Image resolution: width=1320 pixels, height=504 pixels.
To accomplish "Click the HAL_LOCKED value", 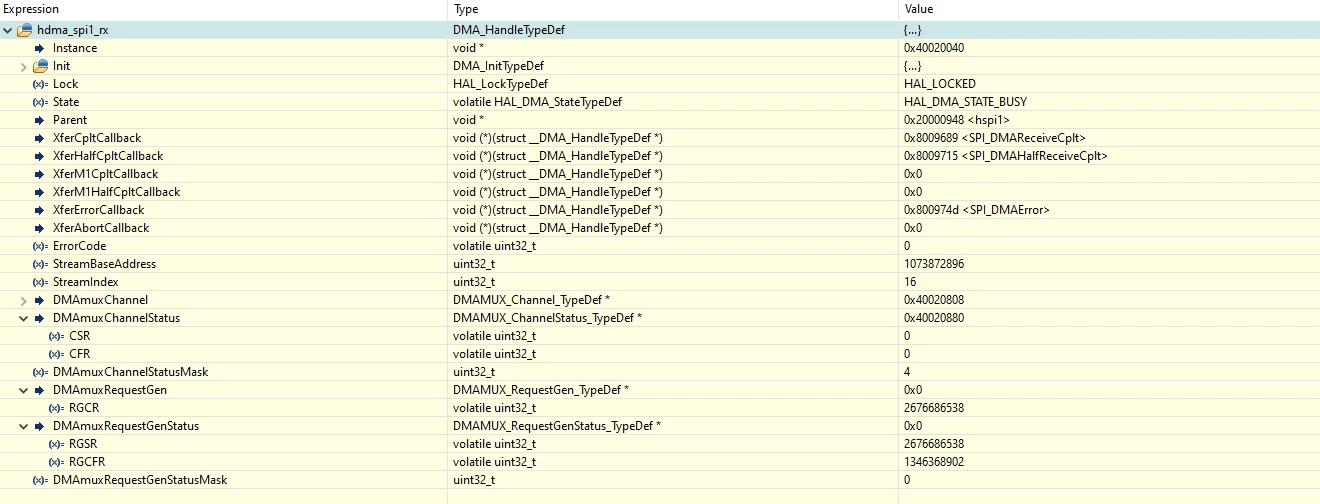I will pos(940,84).
